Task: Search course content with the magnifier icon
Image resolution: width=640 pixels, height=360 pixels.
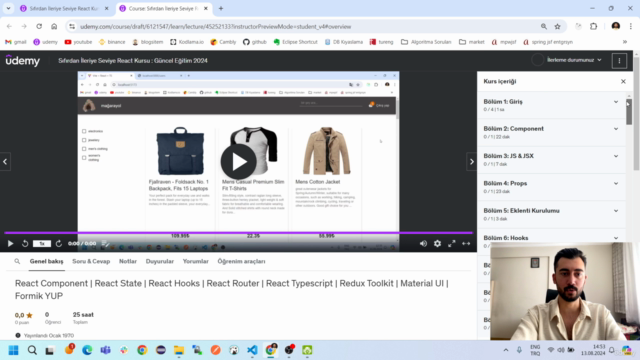Action: click(17, 261)
